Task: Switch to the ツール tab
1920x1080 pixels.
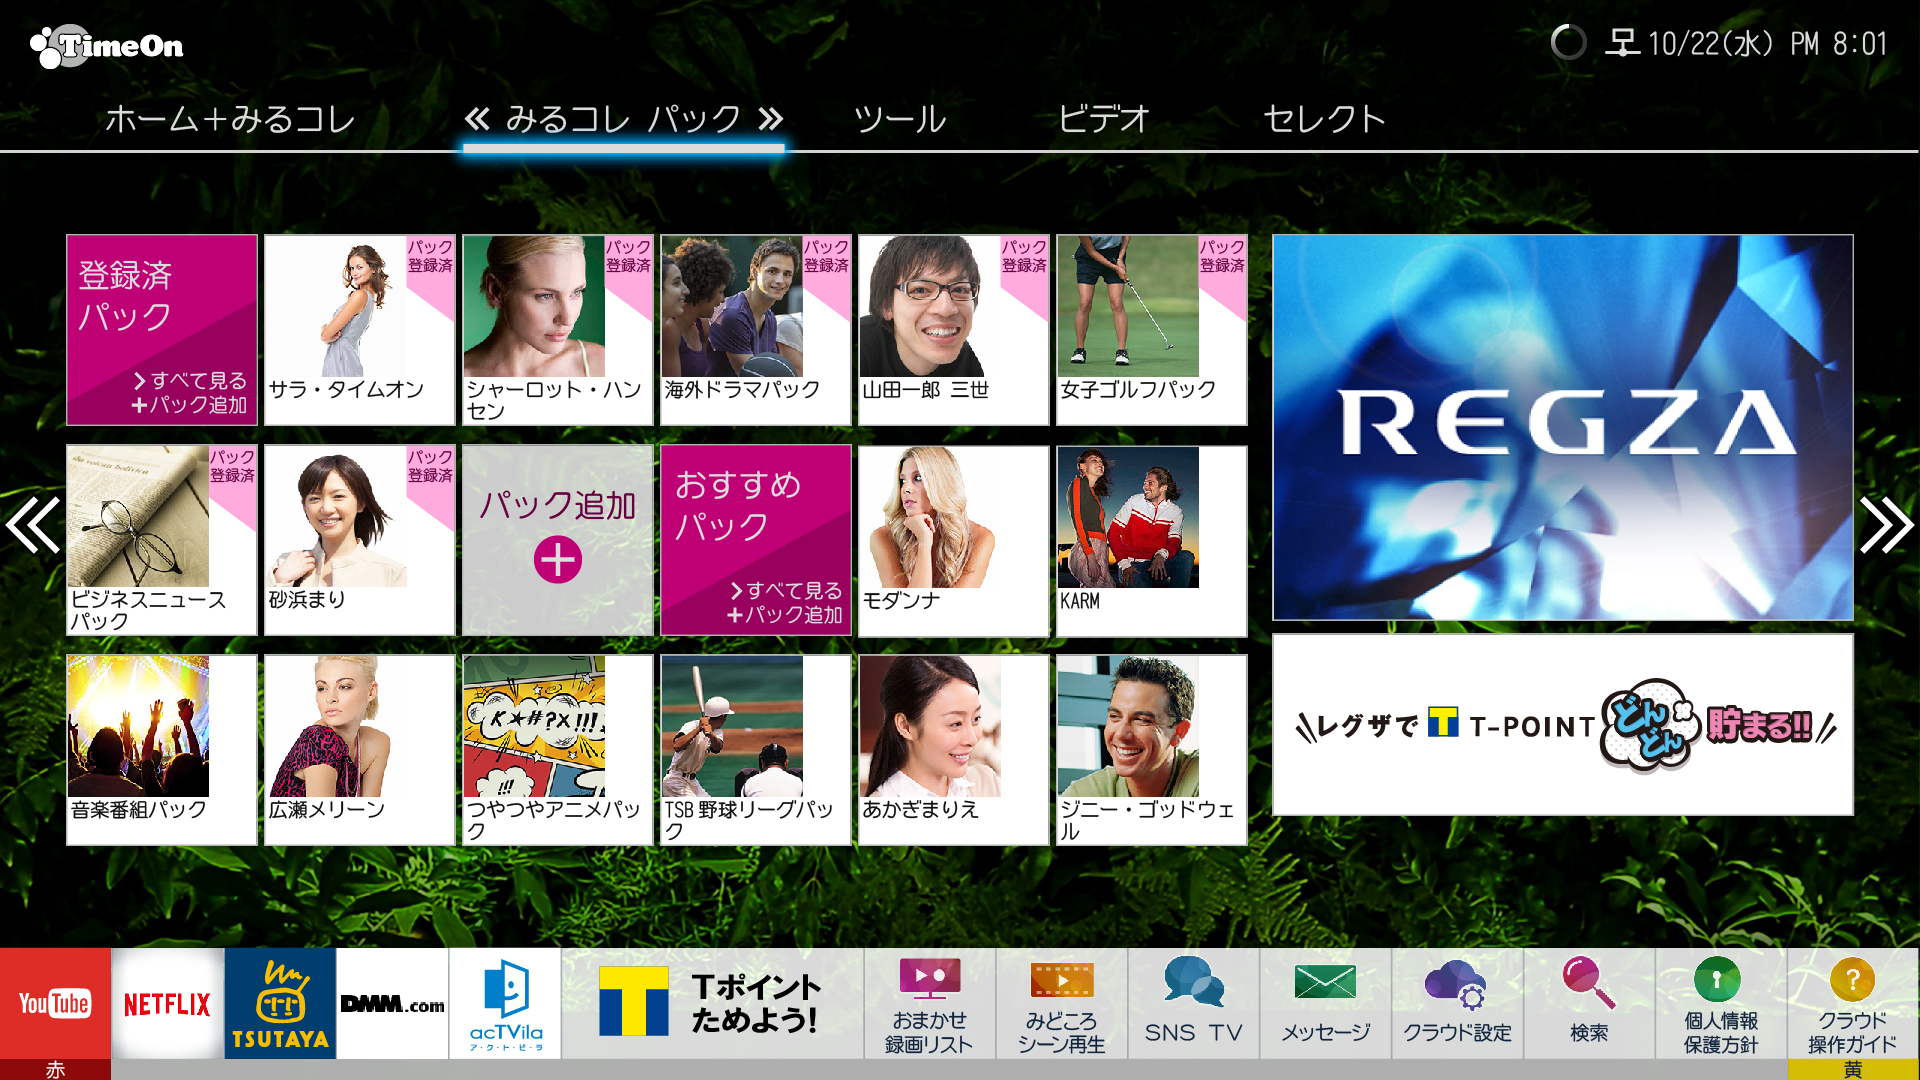Action: coord(900,120)
